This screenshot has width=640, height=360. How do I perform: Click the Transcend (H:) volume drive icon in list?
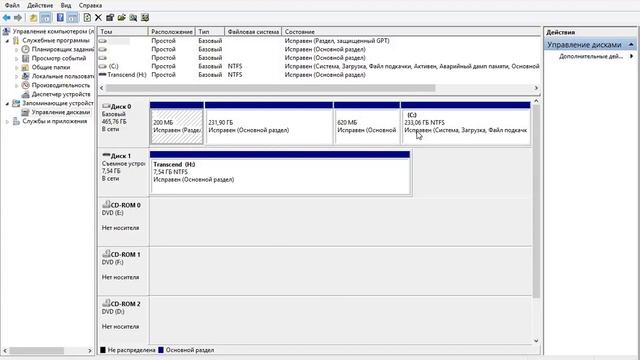pos(102,75)
